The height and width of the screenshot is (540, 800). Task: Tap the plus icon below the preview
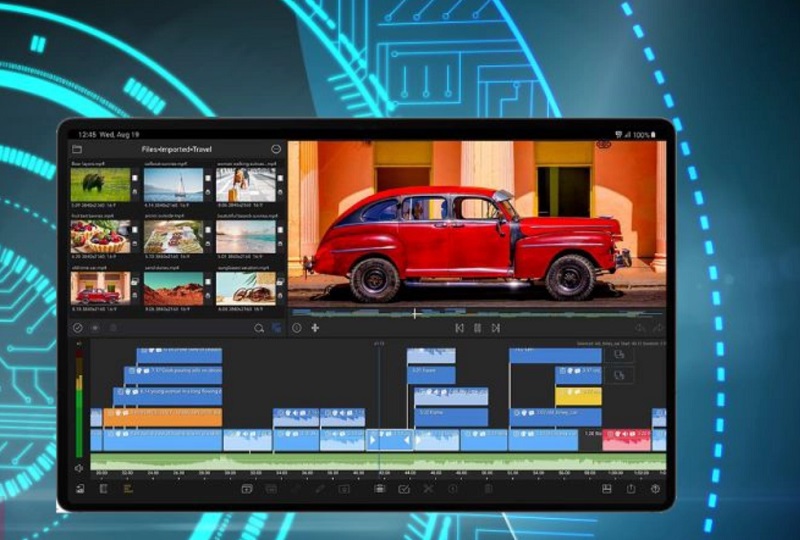click(x=315, y=327)
